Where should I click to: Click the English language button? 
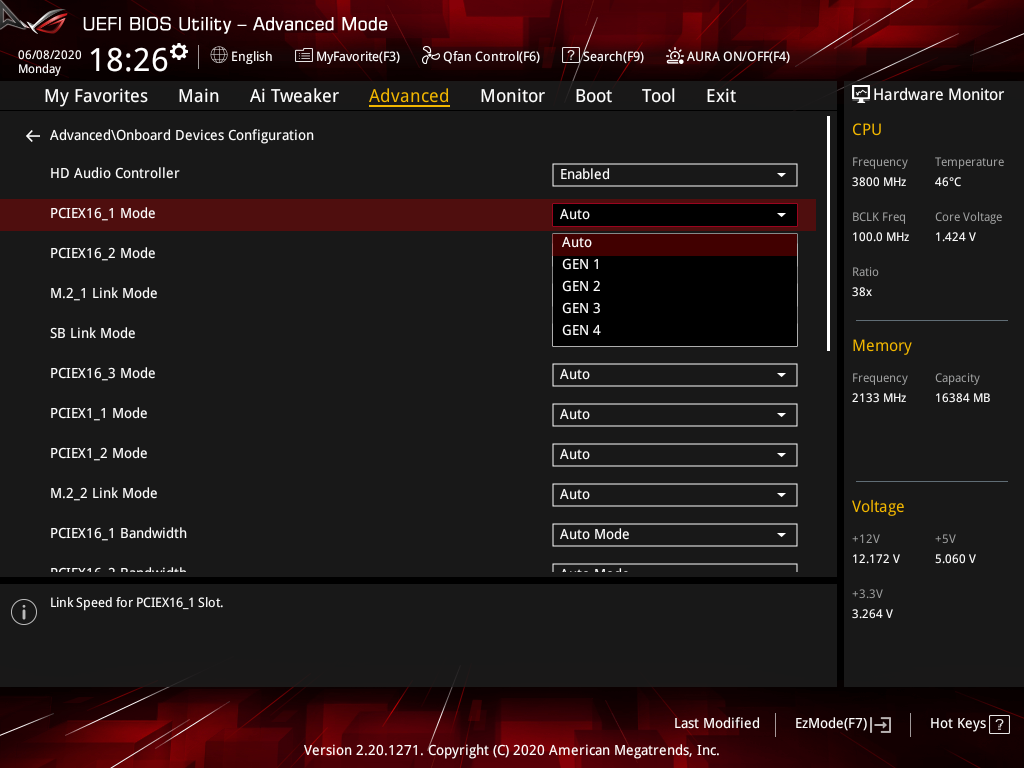tap(242, 56)
